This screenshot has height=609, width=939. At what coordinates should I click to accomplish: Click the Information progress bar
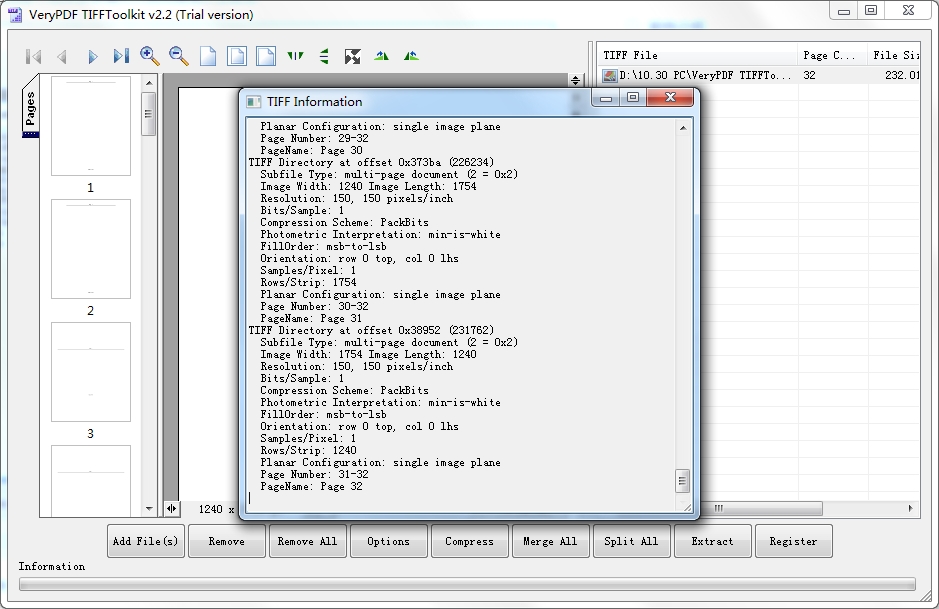(467, 584)
